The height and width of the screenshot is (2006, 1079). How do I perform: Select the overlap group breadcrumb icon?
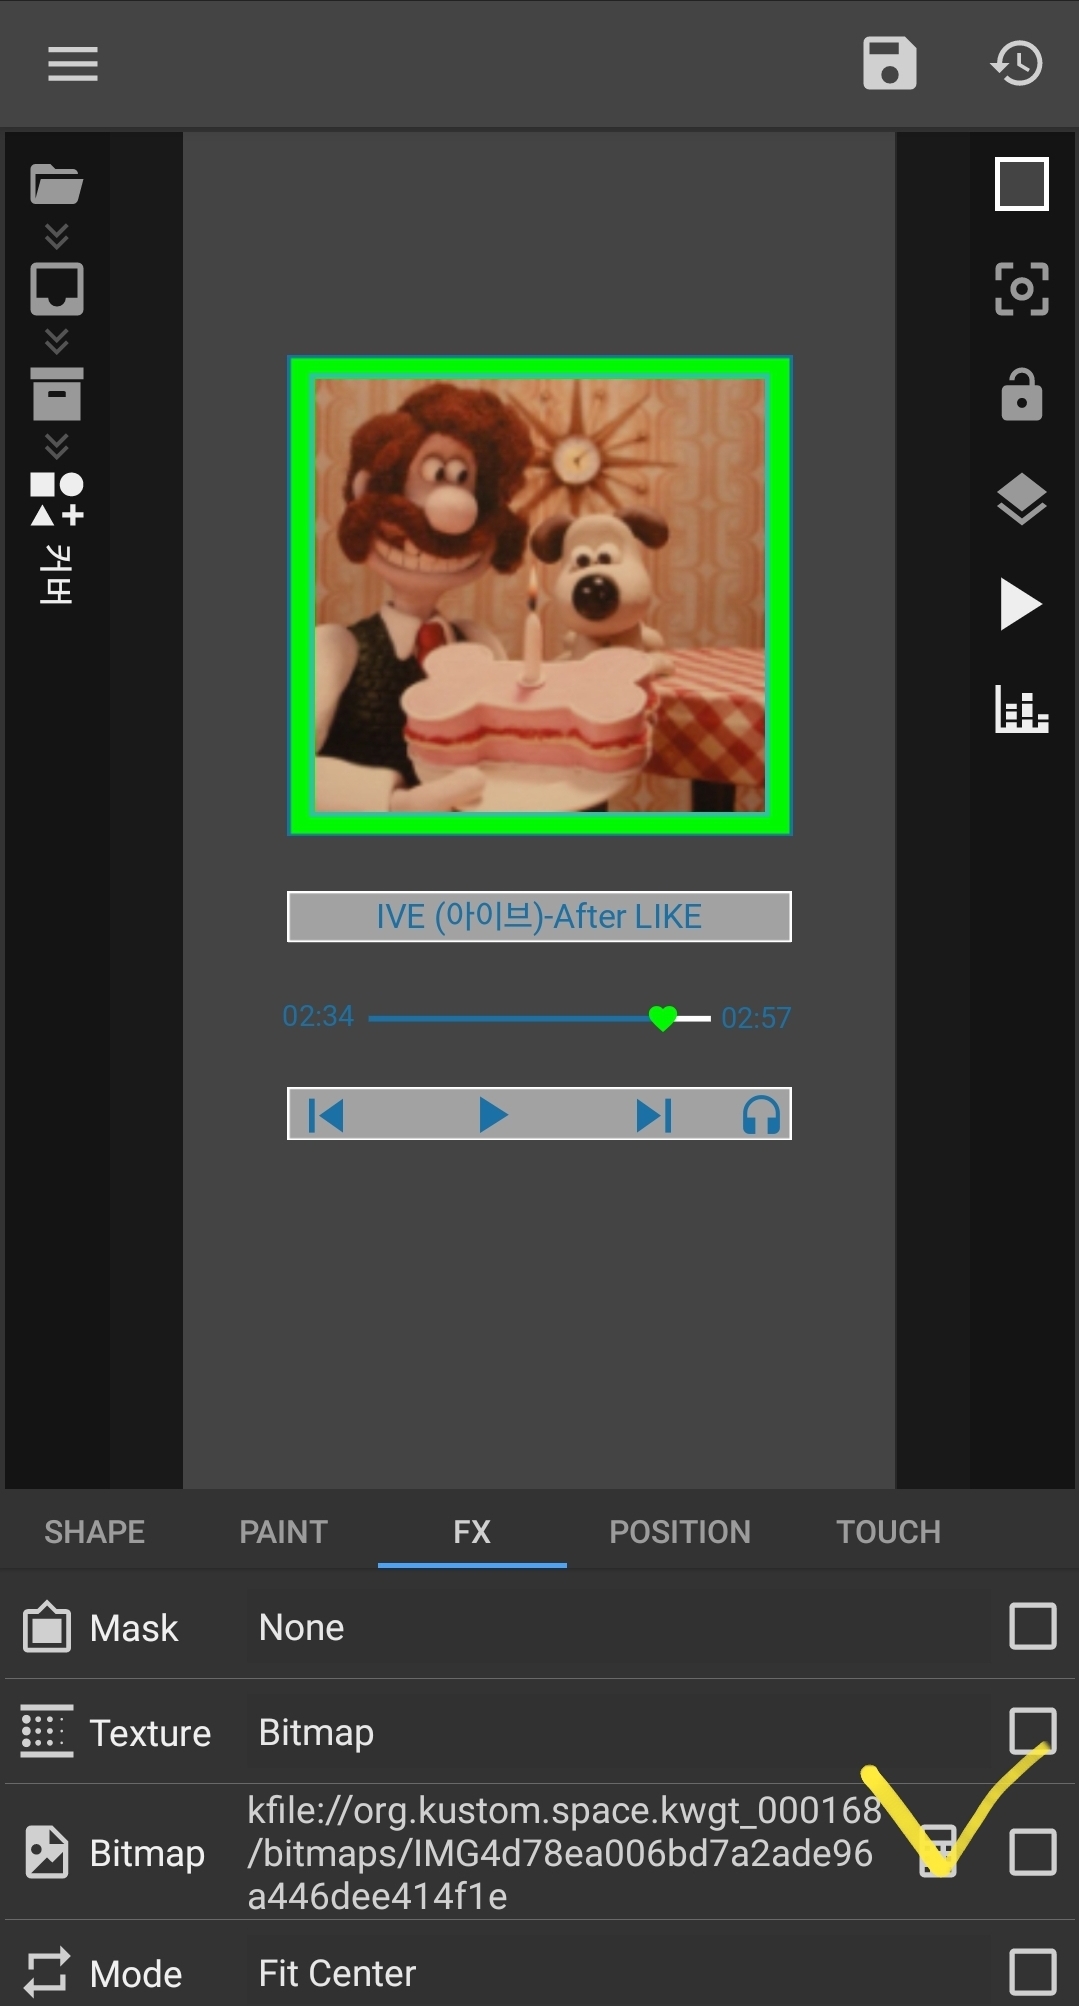[56, 289]
